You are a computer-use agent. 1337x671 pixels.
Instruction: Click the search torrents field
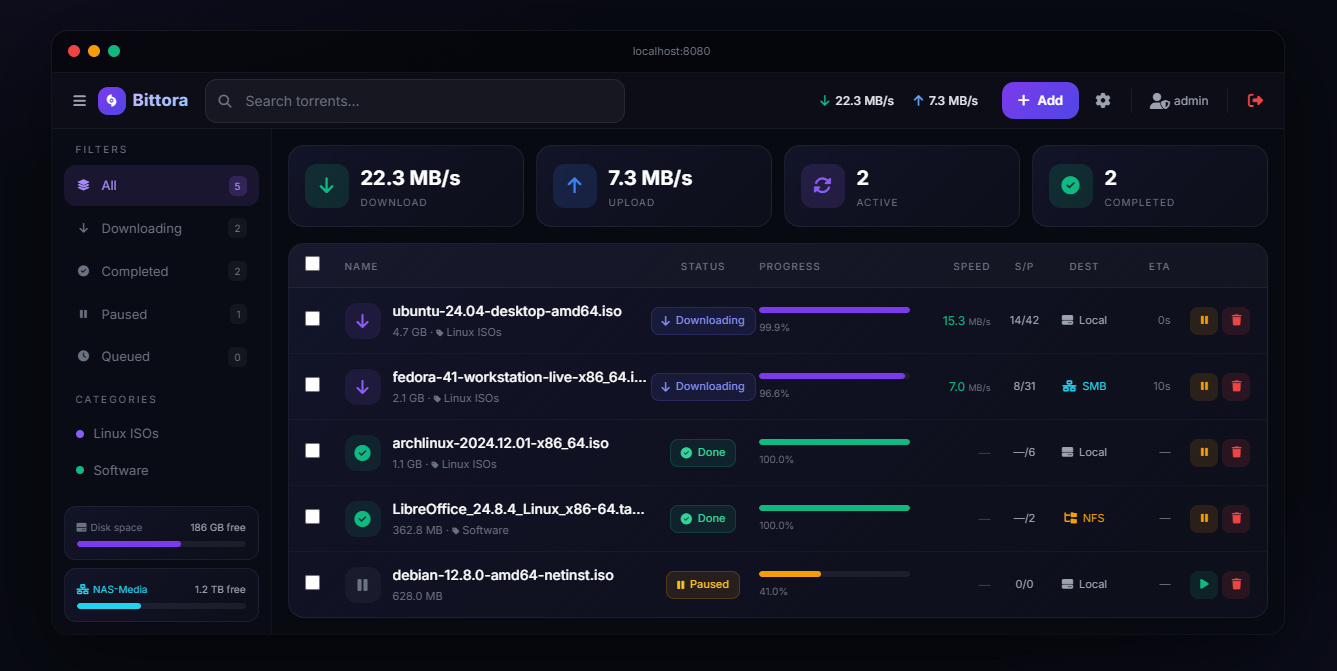coord(414,100)
